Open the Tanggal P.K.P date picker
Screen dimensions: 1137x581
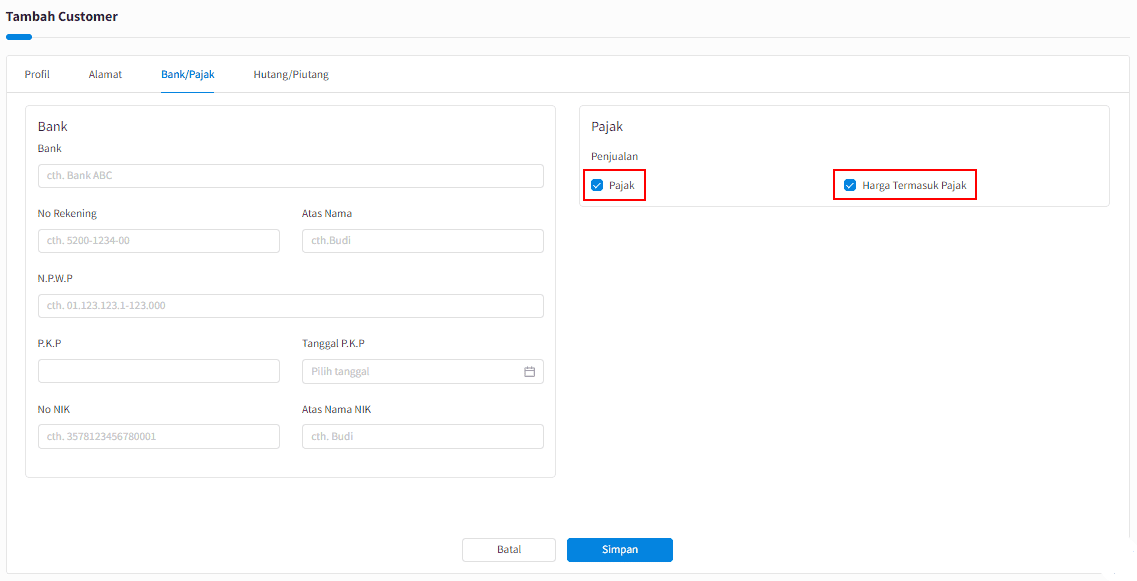(x=423, y=371)
